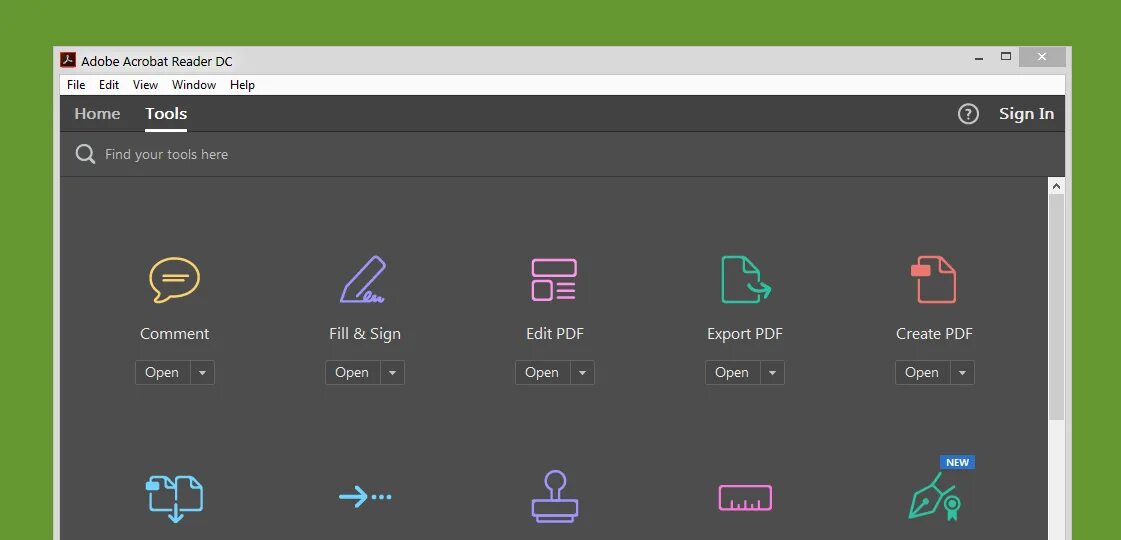Click the Adobe Acrobat logo in title bar
This screenshot has height=540, width=1121.
pyautogui.click(x=68, y=60)
